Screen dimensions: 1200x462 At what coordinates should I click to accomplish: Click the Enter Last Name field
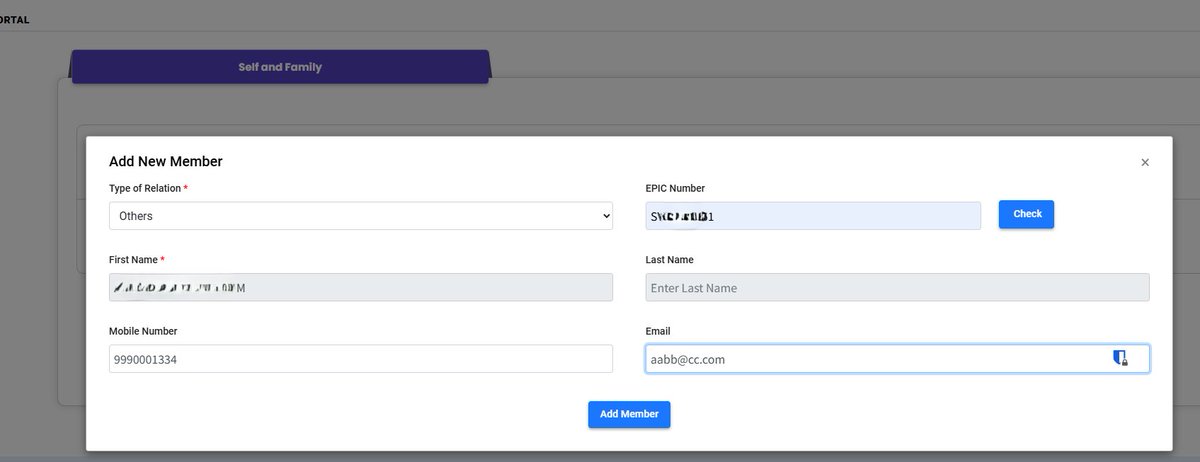(x=897, y=288)
